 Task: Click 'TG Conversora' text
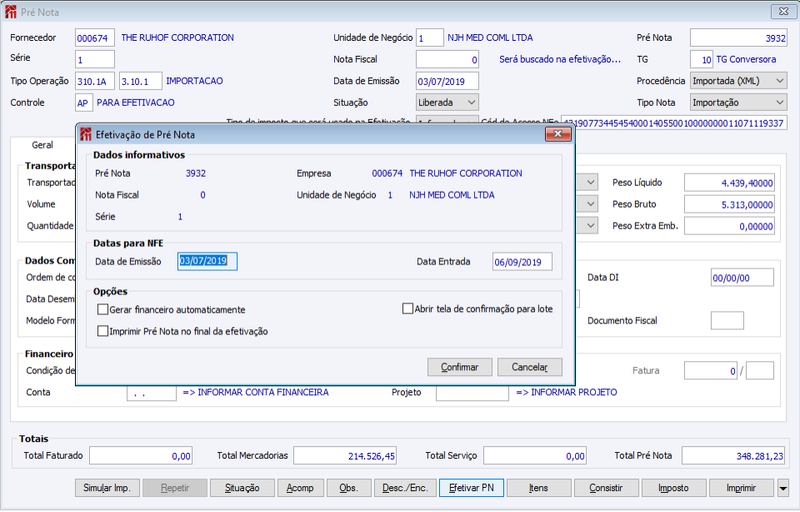(x=746, y=59)
